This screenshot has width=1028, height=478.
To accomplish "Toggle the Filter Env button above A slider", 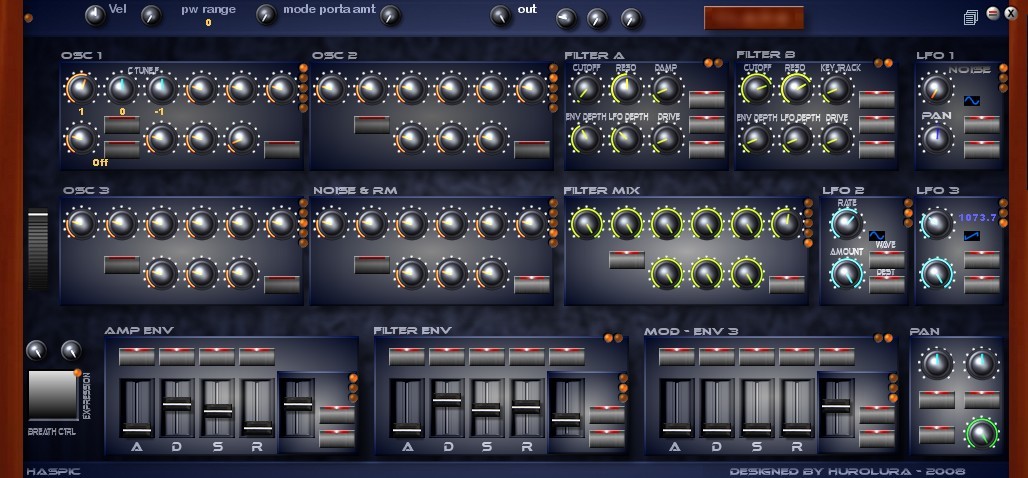I will pos(407,357).
